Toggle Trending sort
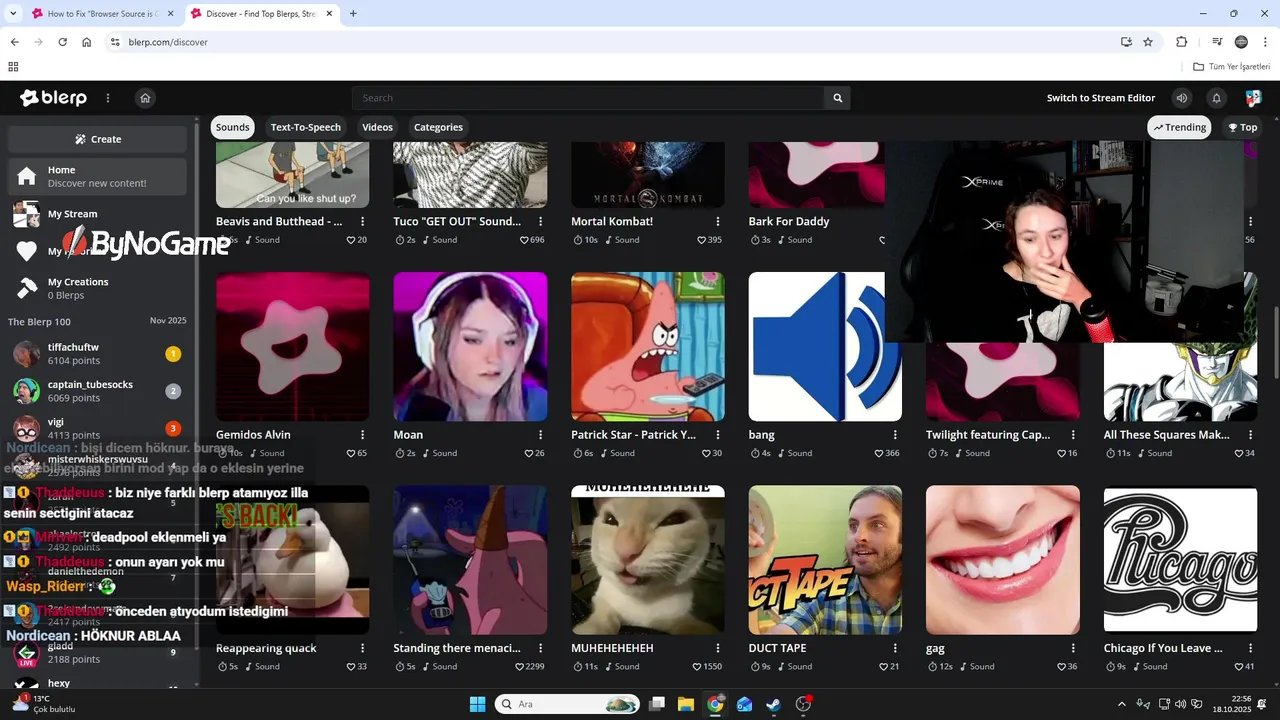The height and width of the screenshot is (720, 1280). (x=1179, y=127)
